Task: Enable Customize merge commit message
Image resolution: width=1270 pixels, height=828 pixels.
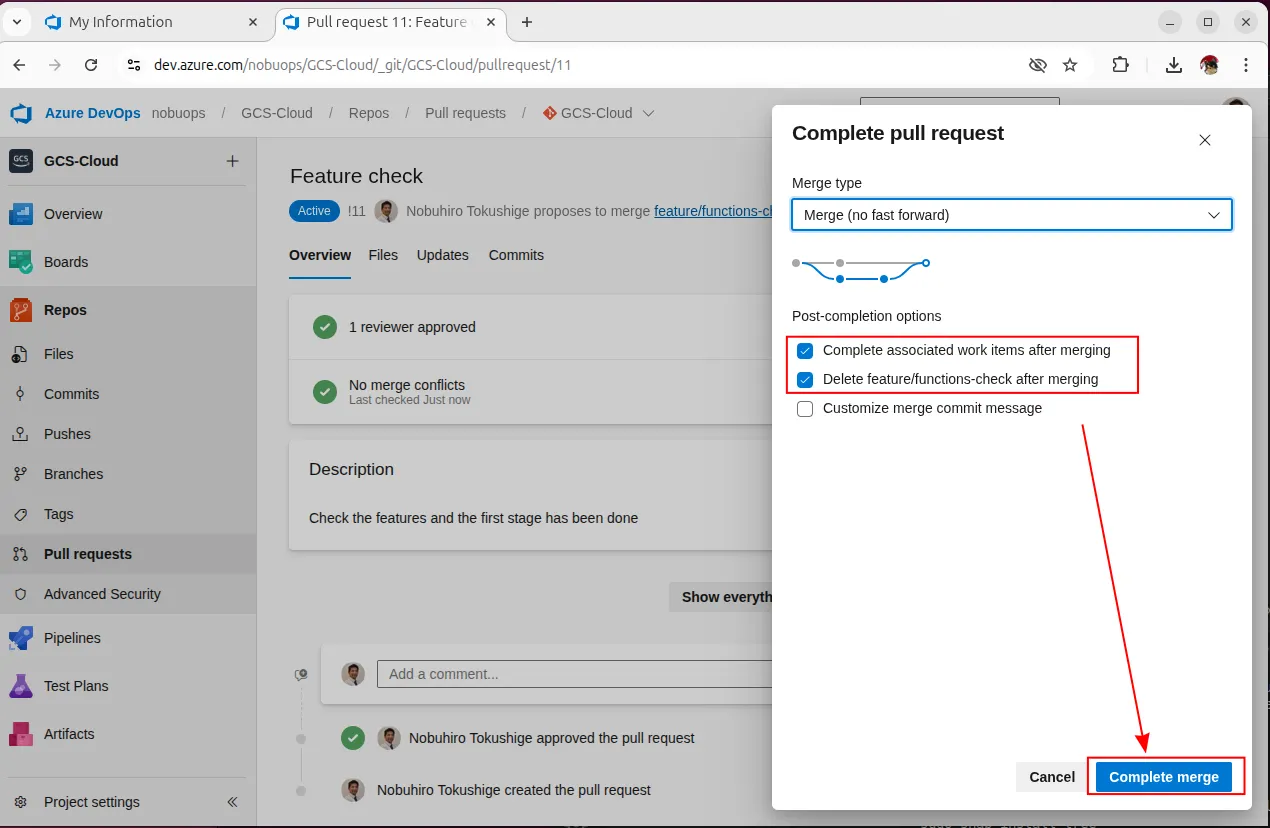Action: (805, 409)
